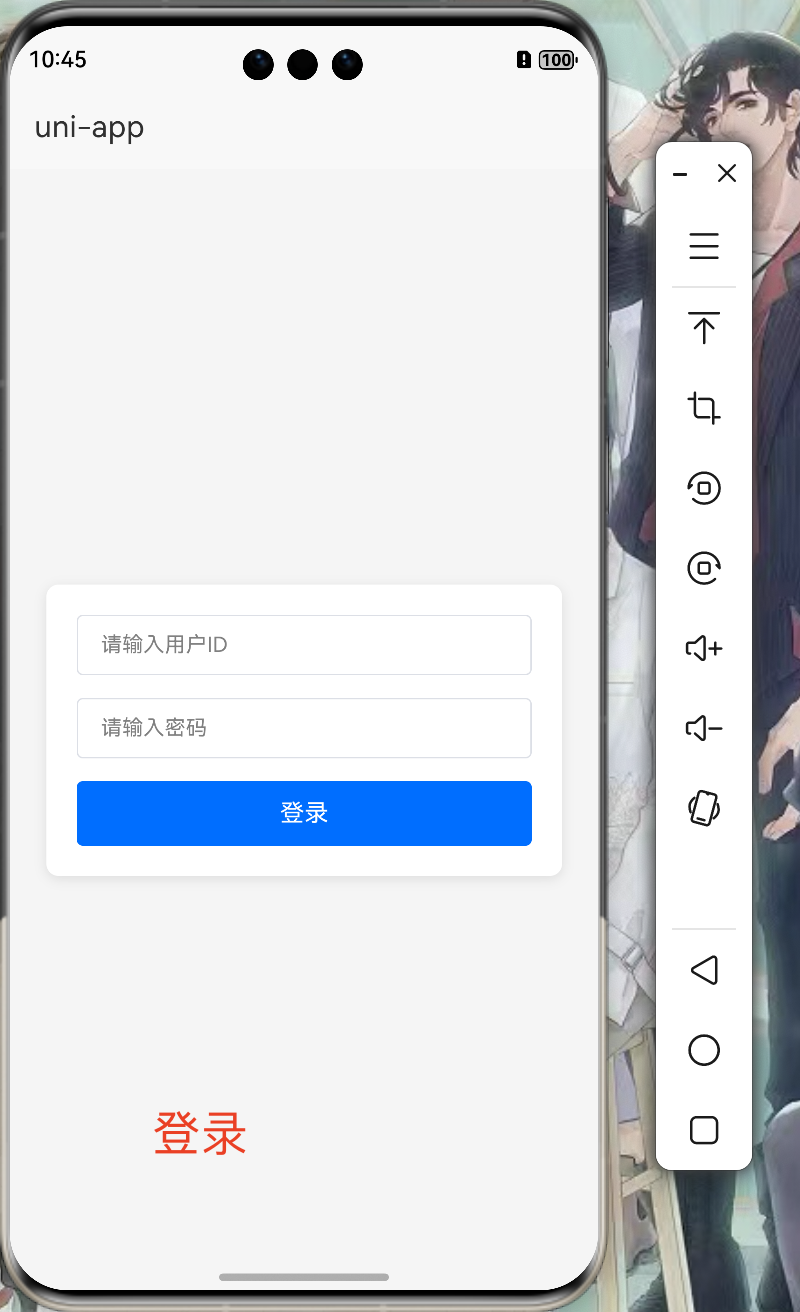The width and height of the screenshot is (800, 1312).
Task: Decrease volume with speaker minus icon
Action: point(704,728)
